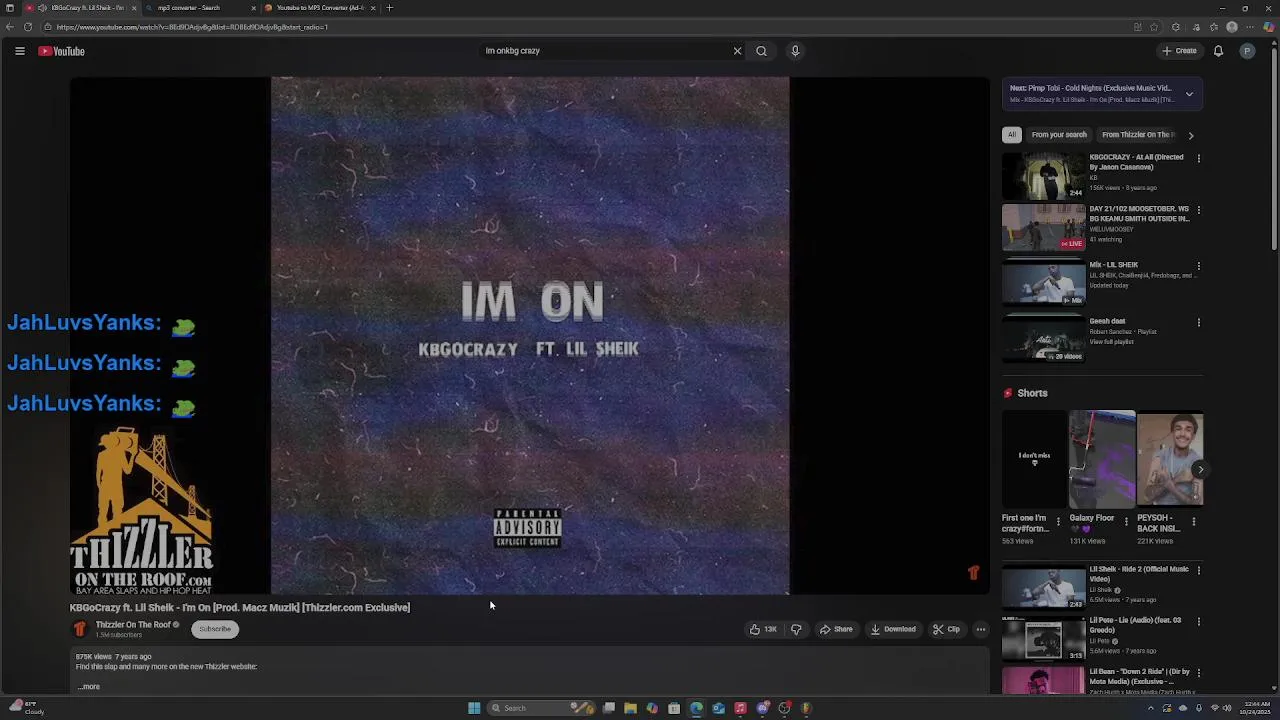This screenshot has width=1280, height=720.
Task: Reload the page
Action: click(28, 27)
